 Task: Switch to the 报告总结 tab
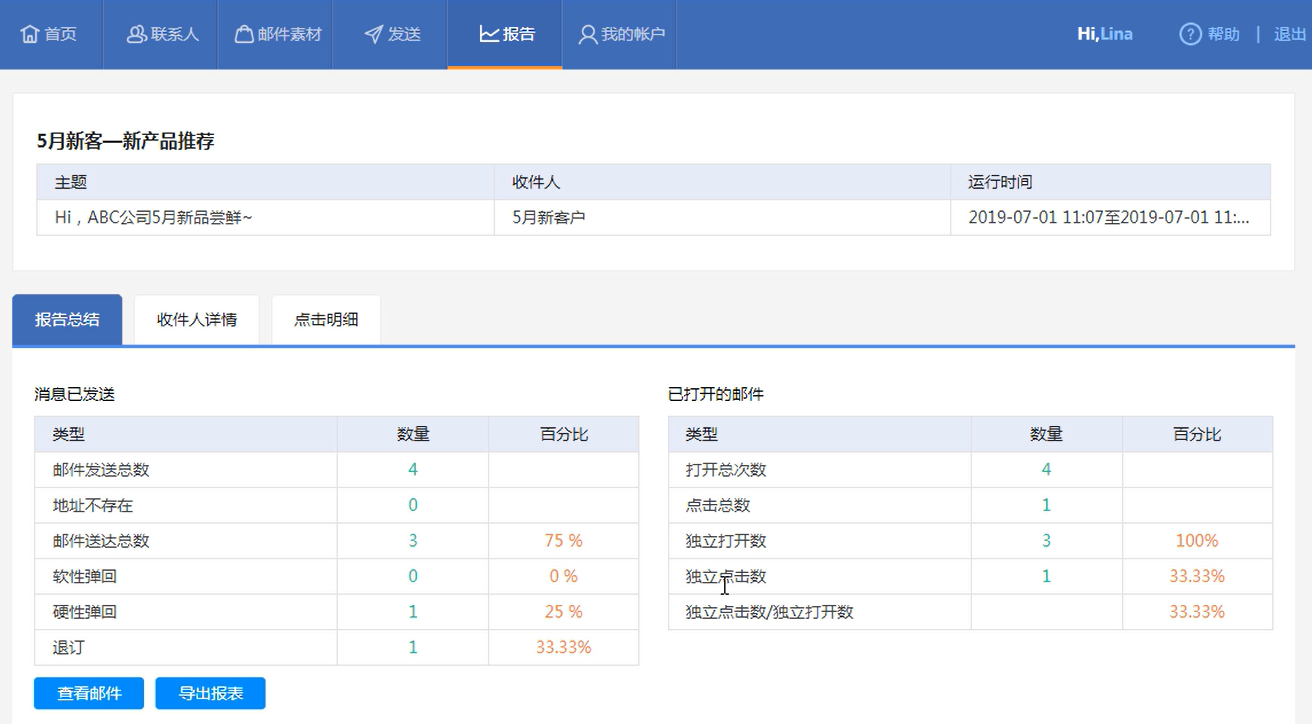pos(67,320)
